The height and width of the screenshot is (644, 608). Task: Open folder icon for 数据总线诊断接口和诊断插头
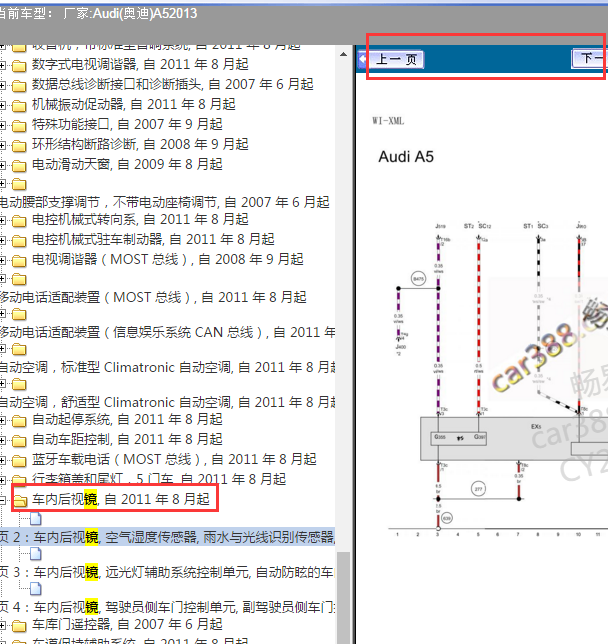coord(19,85)
